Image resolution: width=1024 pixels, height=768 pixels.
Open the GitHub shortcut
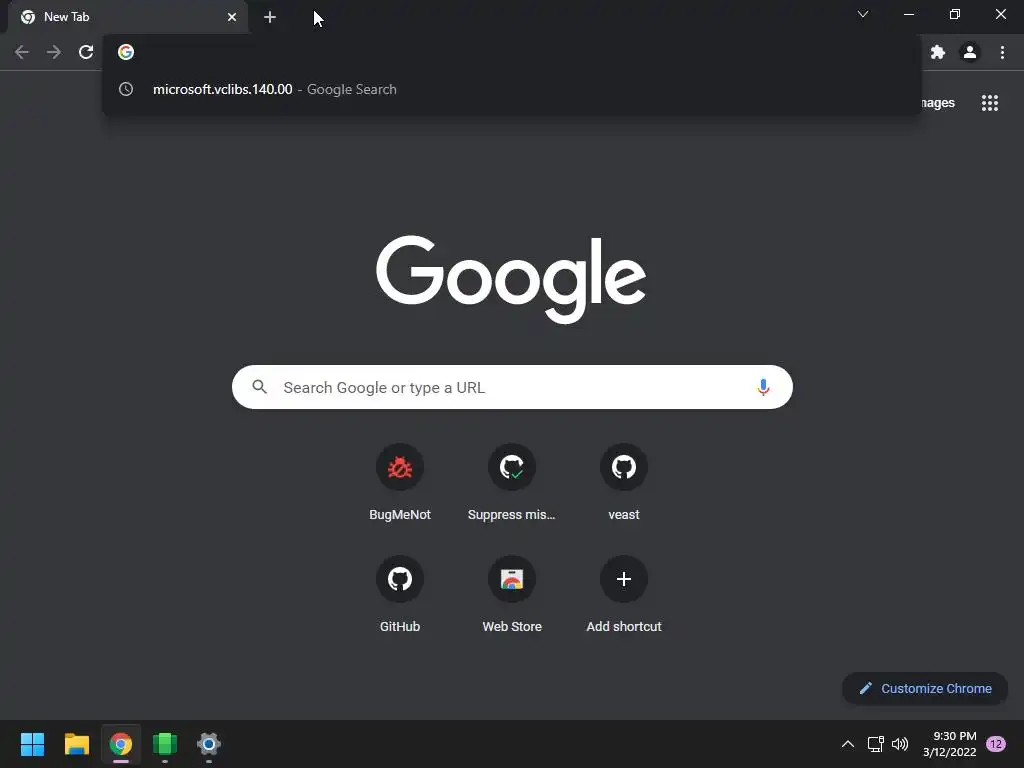pyautogui.click(x=400, y=594)
